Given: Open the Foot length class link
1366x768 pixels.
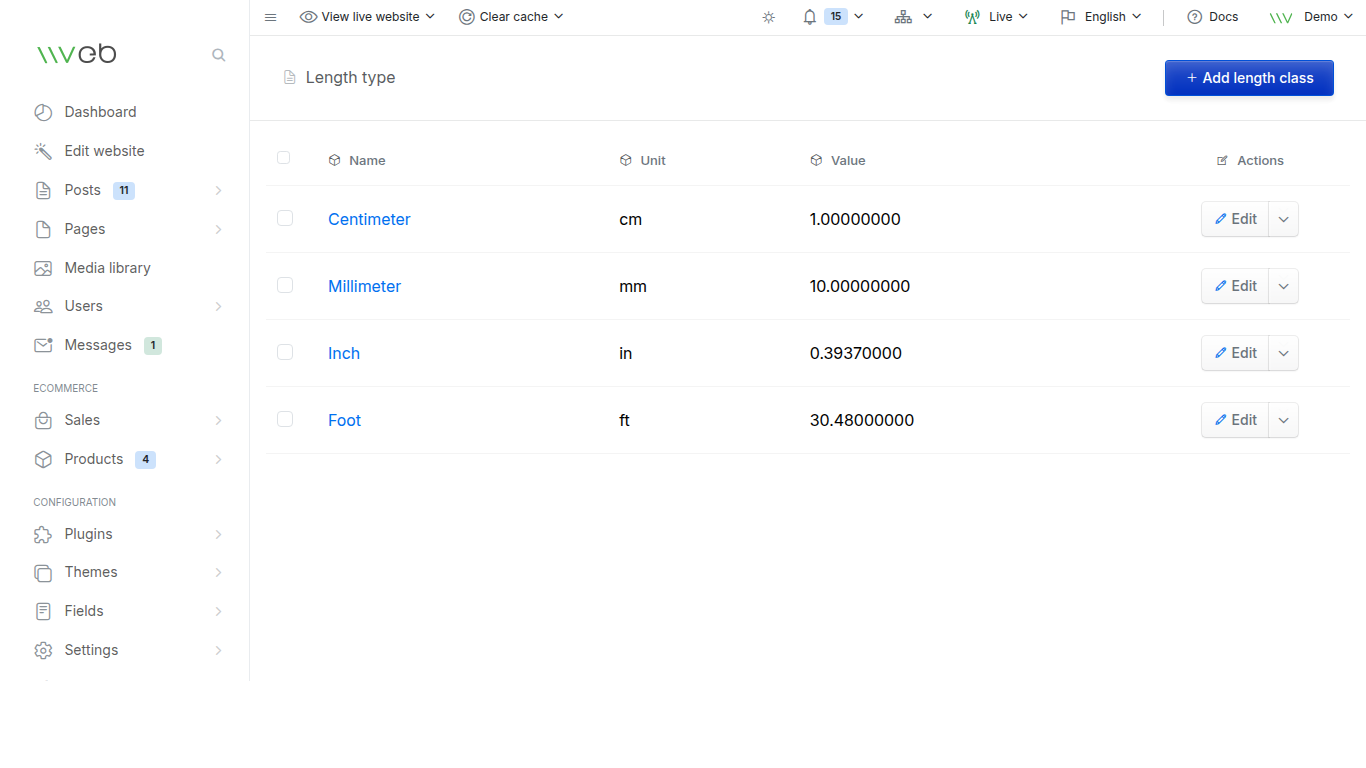Looking at the screenshot, I should coord(344,420).
